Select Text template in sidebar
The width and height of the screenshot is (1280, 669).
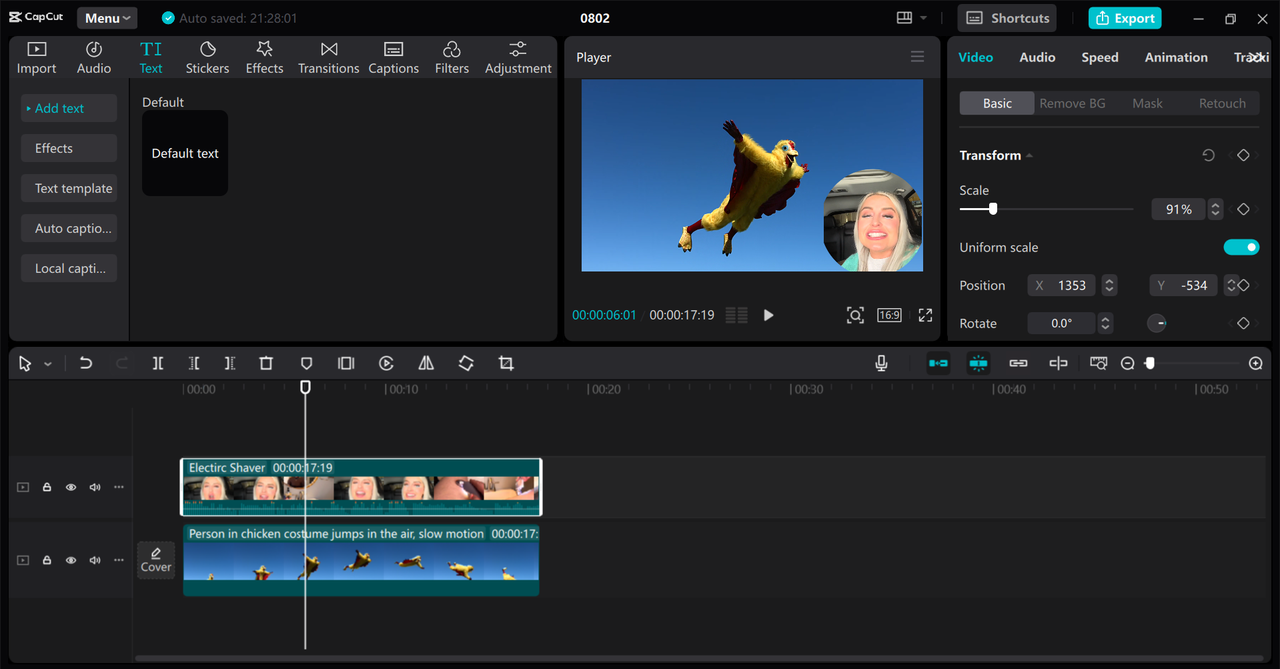(69, 188)
